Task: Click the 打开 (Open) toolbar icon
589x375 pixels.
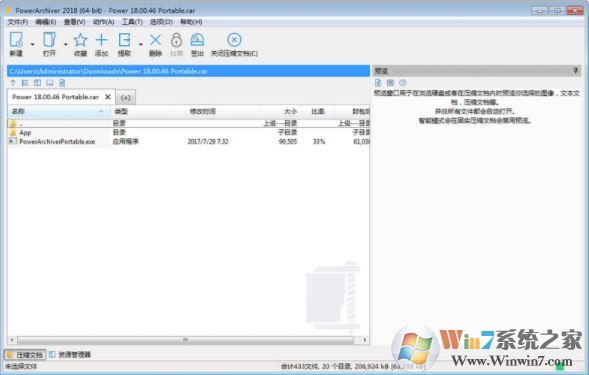Action: tap(49, 40)
